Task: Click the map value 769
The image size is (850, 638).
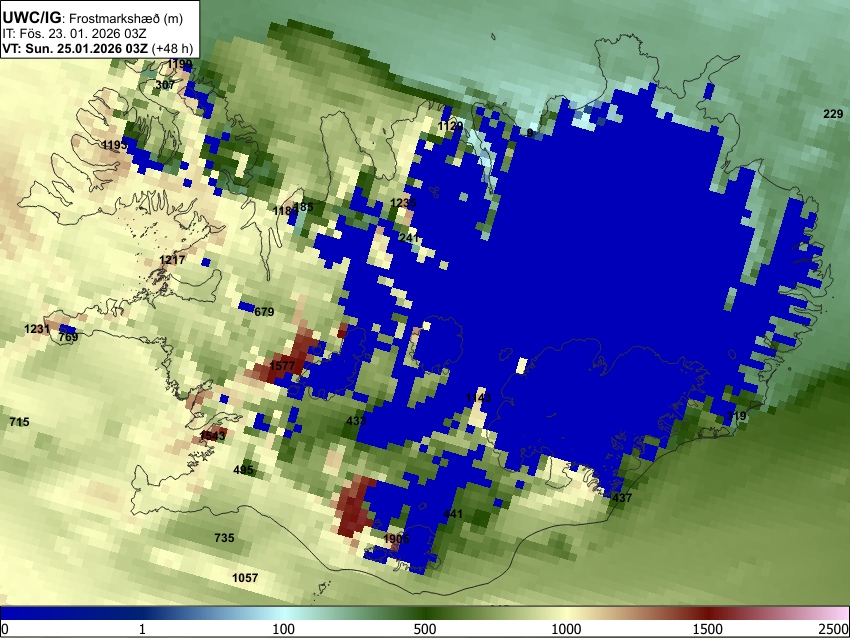Action: point(68,337)
